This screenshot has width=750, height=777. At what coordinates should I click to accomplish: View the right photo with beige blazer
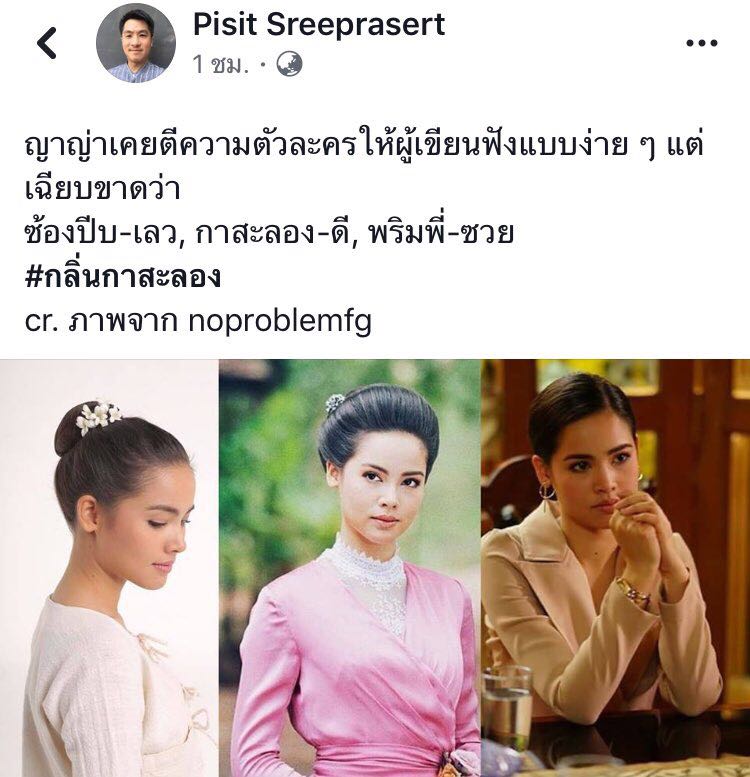pyautogui.click(x=616, y=568)
